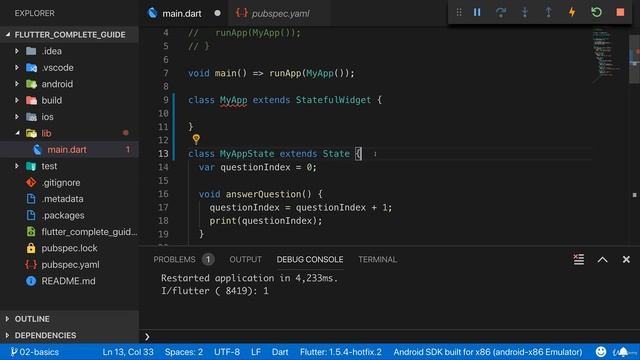Image resolution: width=640 pixels, height=360 pixels.
Task: Click the .gitignore git icon
Action: [x=31, y=182]
